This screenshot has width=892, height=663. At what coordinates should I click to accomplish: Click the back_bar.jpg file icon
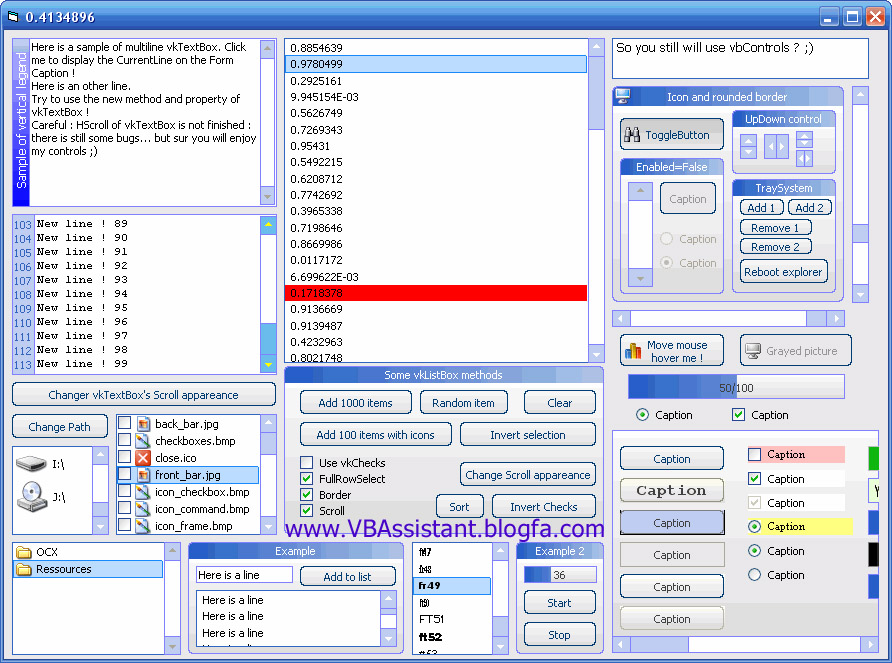point(143,424)
